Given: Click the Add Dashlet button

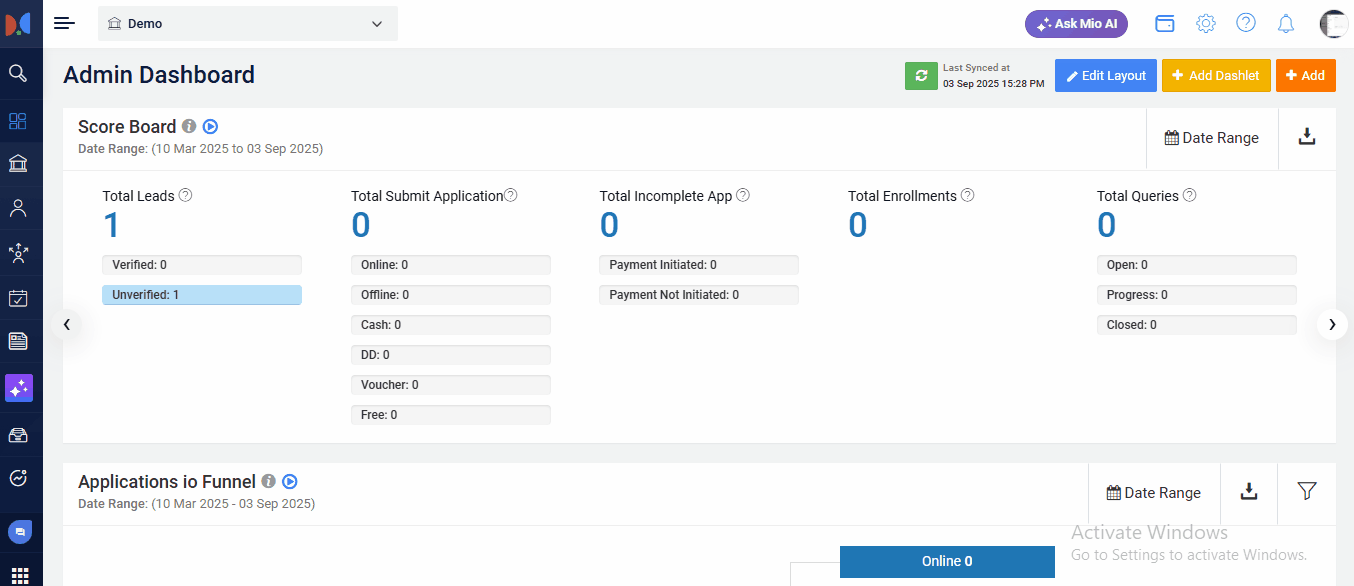Looking at the screenshot, I should click(x=1215, y=76).
